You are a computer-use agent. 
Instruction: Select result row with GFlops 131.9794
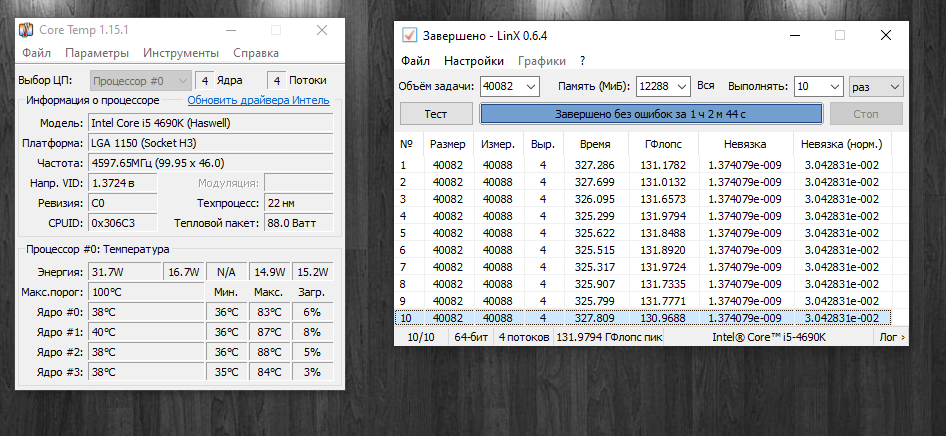[643, 216]
